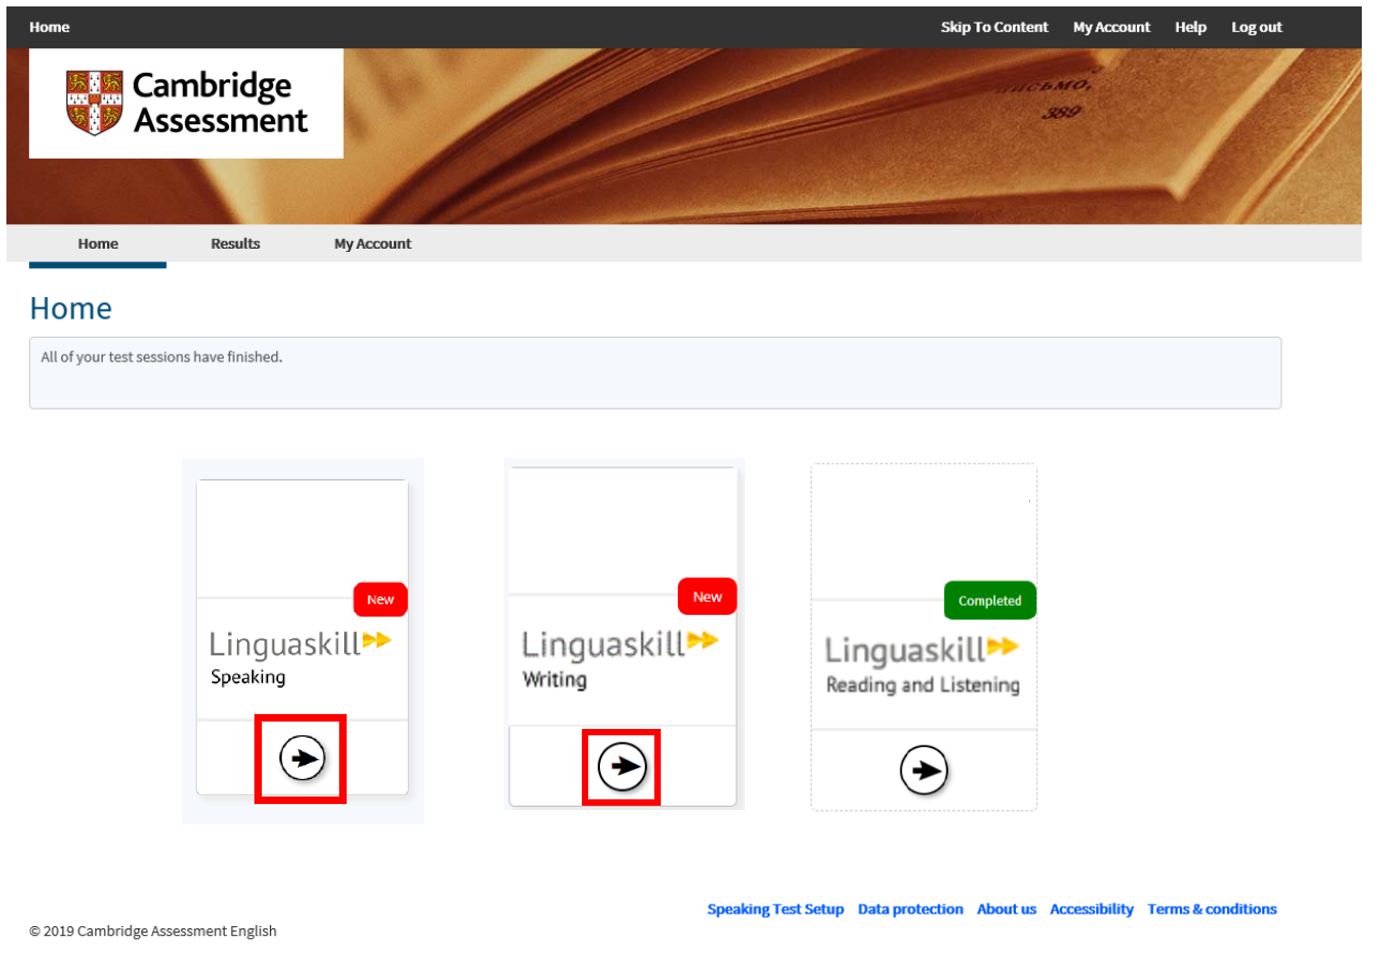Start the Linguaskill Speaking test arrow
1380x953 pixels.
[302, 758]
